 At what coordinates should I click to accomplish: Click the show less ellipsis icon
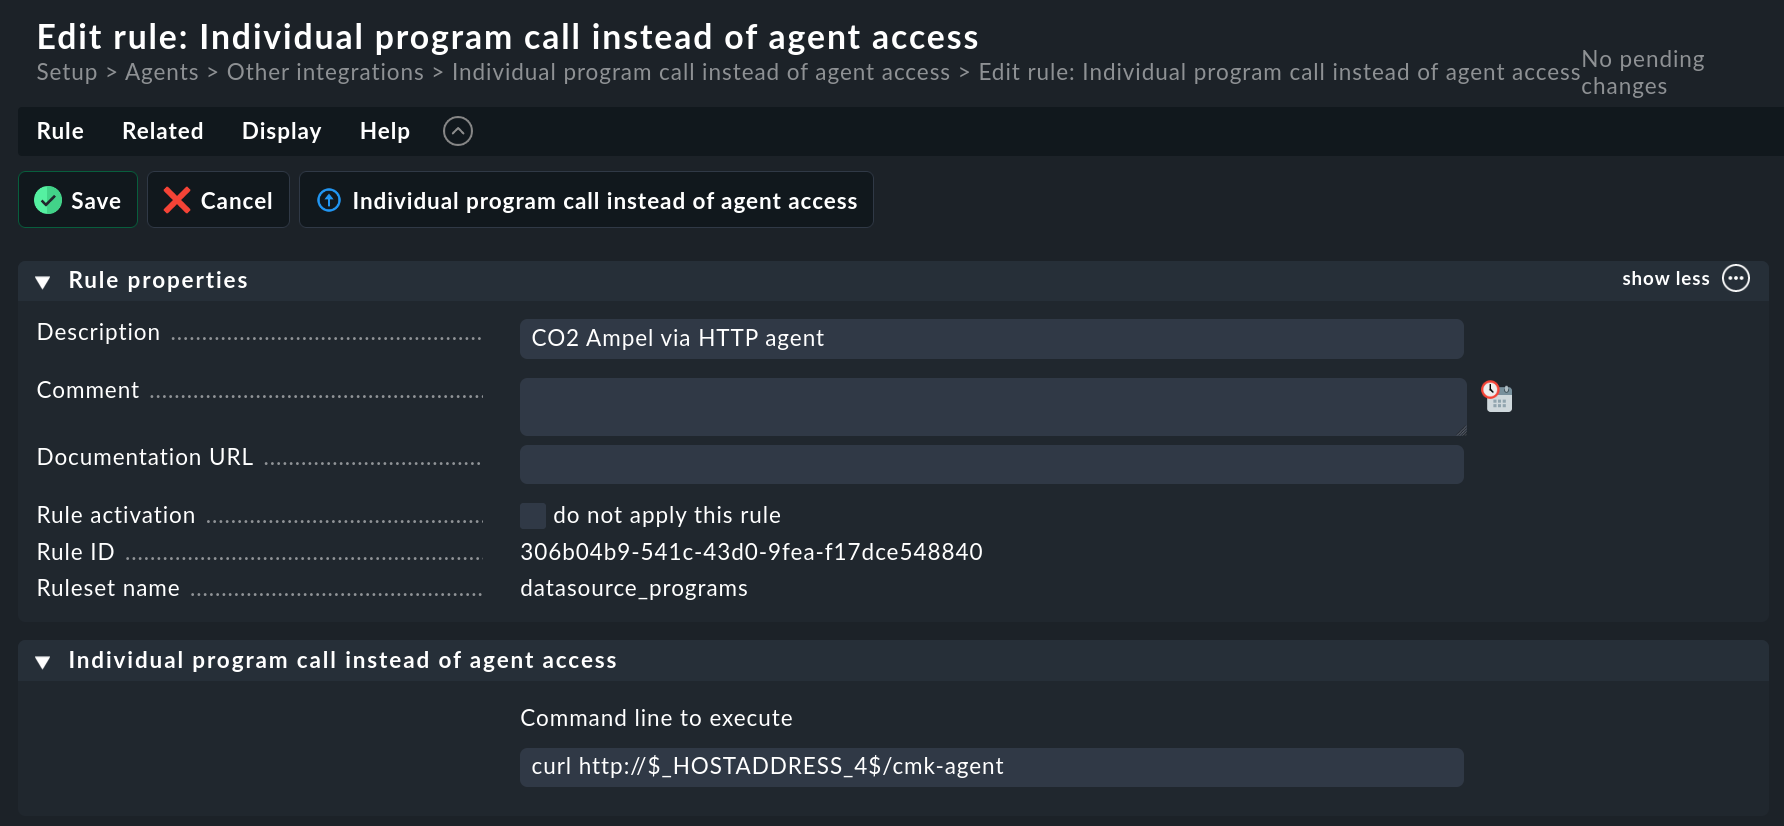tap(1736, 278)
